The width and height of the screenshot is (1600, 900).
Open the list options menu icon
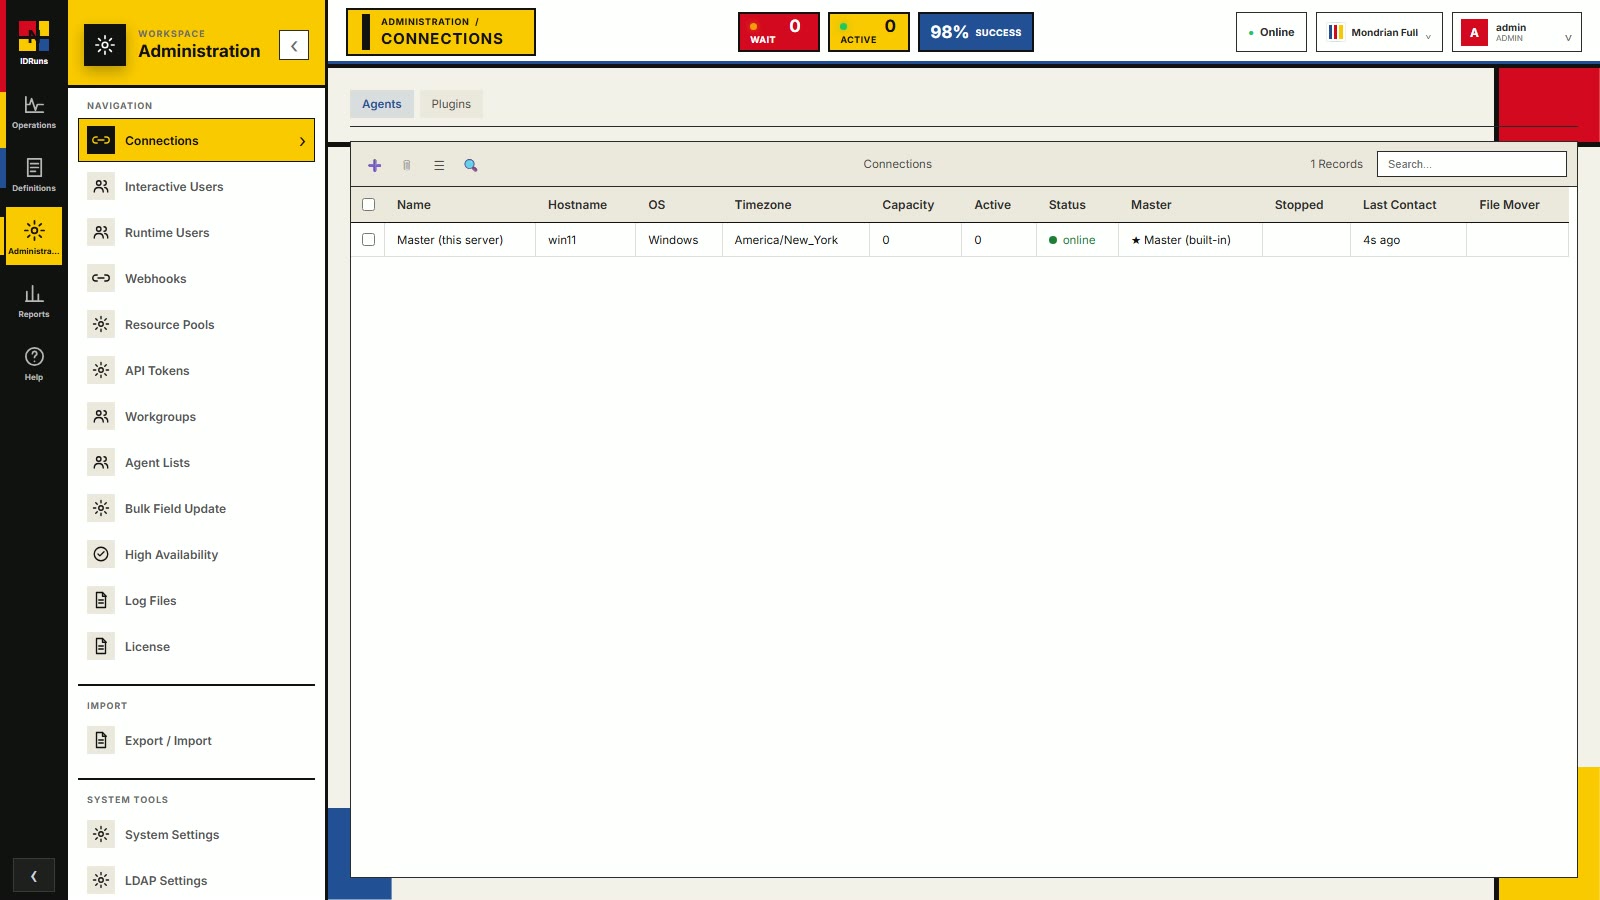tap(439, 165)
